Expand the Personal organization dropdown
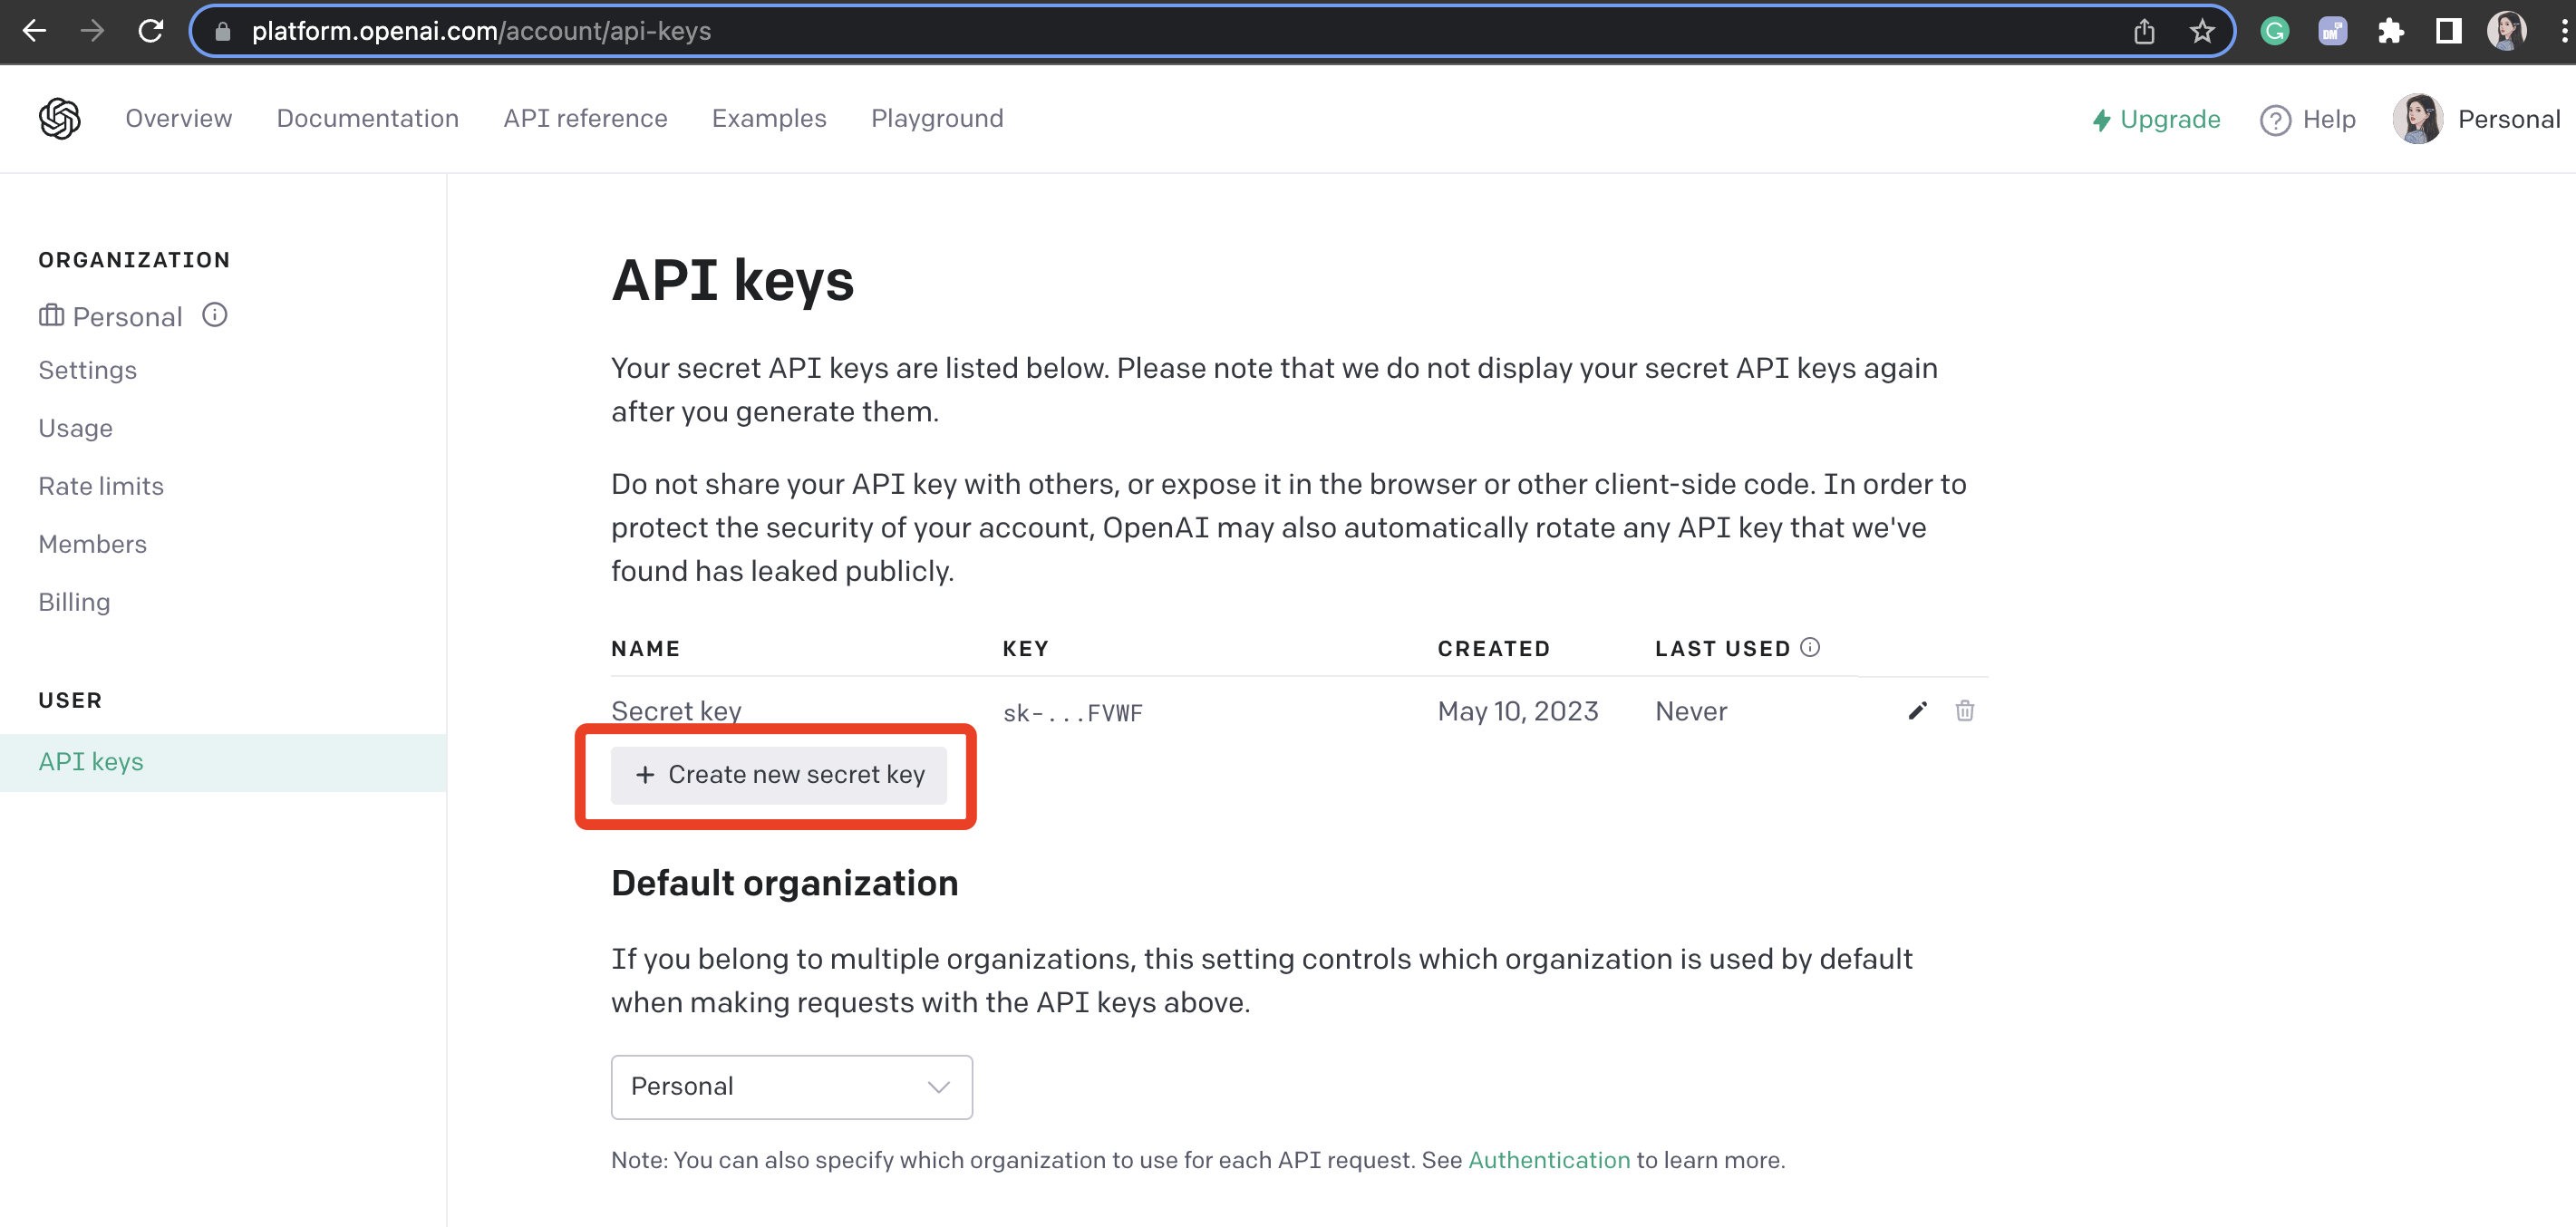 coord(791,1087)
